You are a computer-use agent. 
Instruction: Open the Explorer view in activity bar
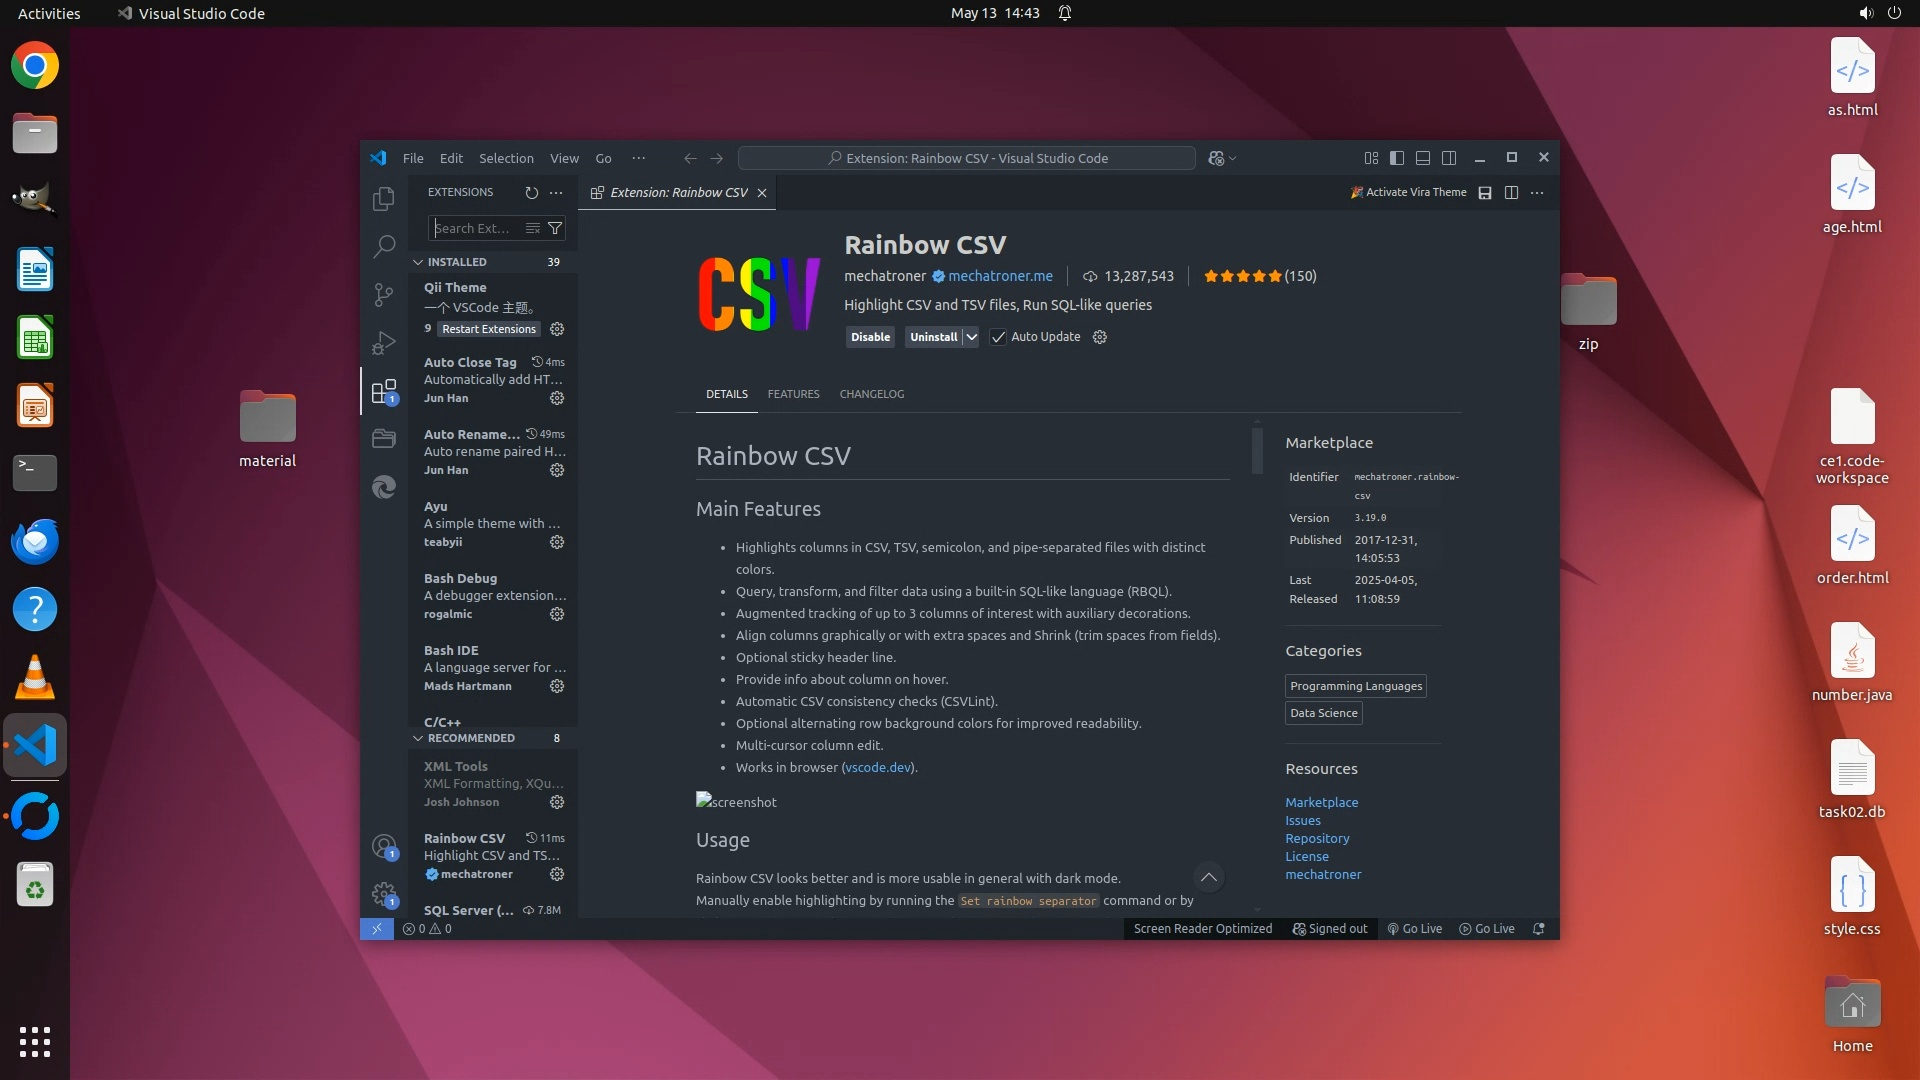click(383, 199)
